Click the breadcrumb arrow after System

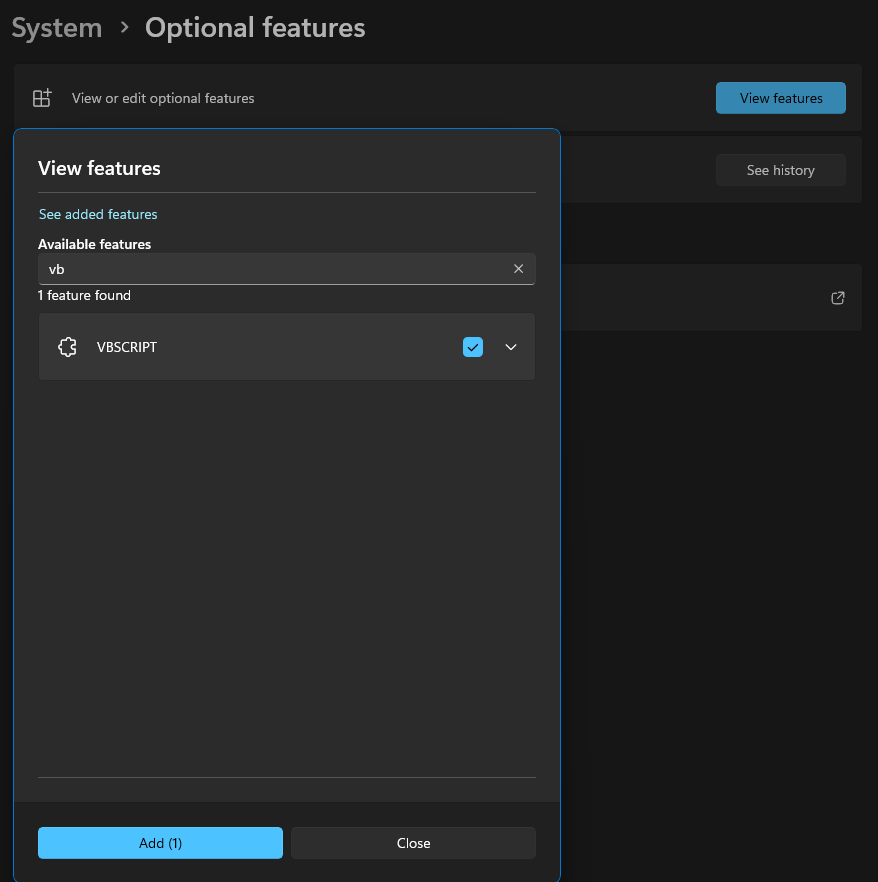click(124, 28)
